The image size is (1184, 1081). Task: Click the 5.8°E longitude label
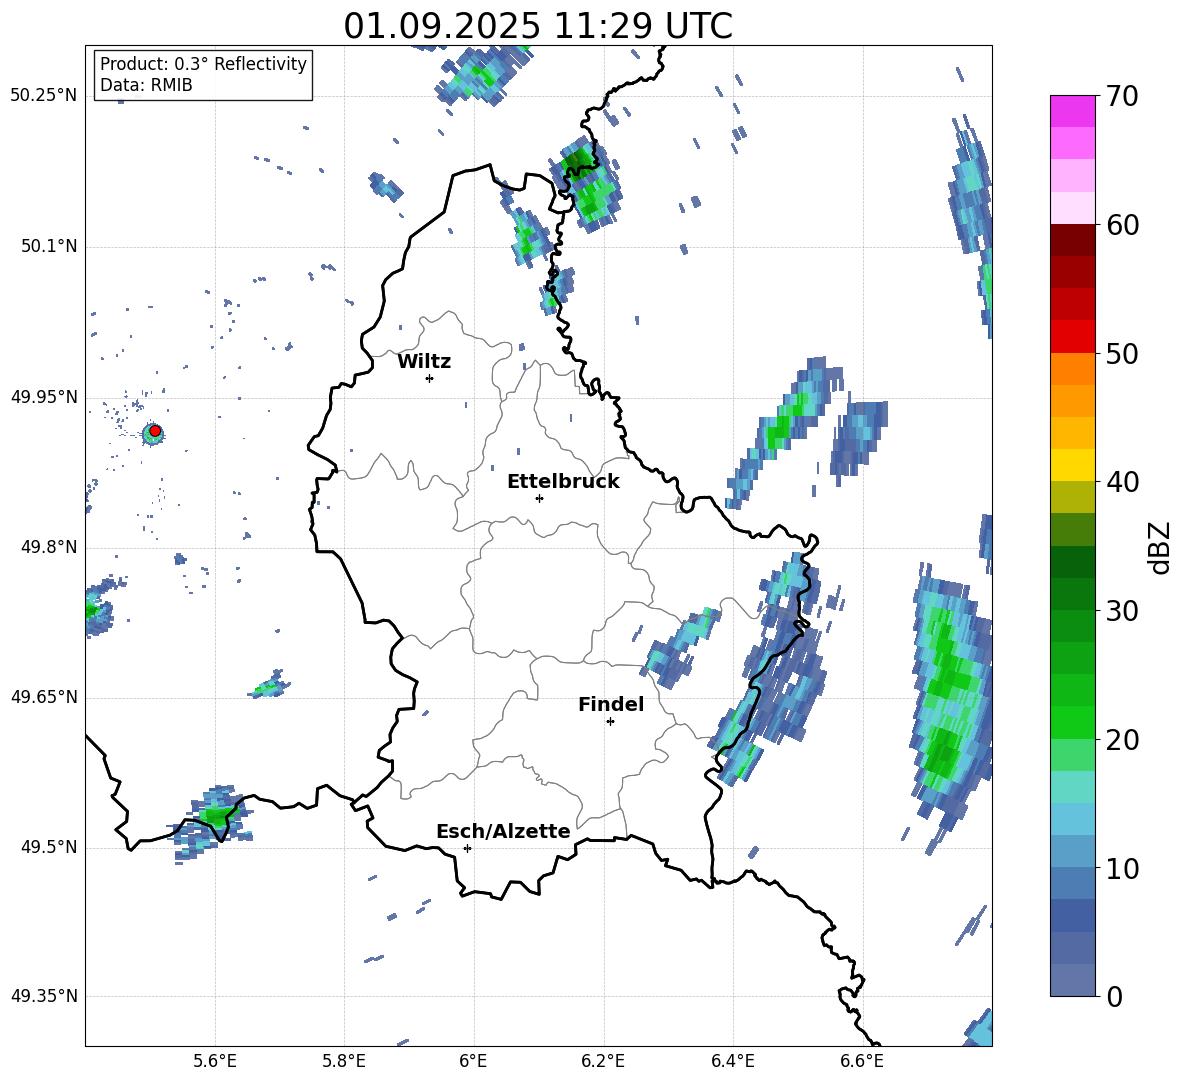pyautogui.click(x=344, y=1062)
